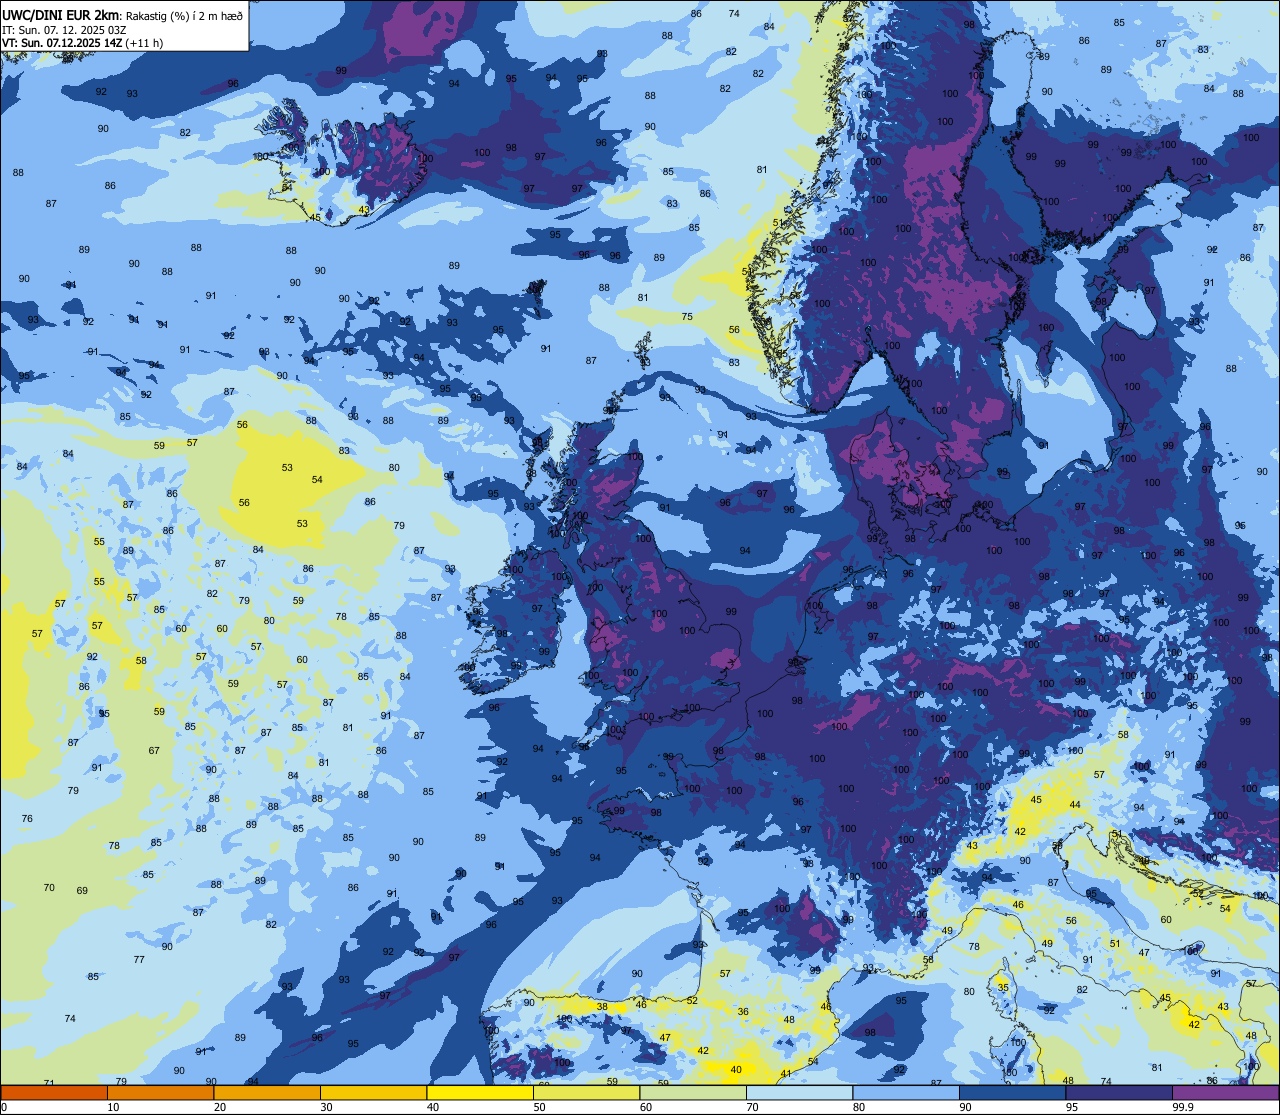
Task: Click the humidity value '67' over the Atlantic
Action: pos(154,751)
